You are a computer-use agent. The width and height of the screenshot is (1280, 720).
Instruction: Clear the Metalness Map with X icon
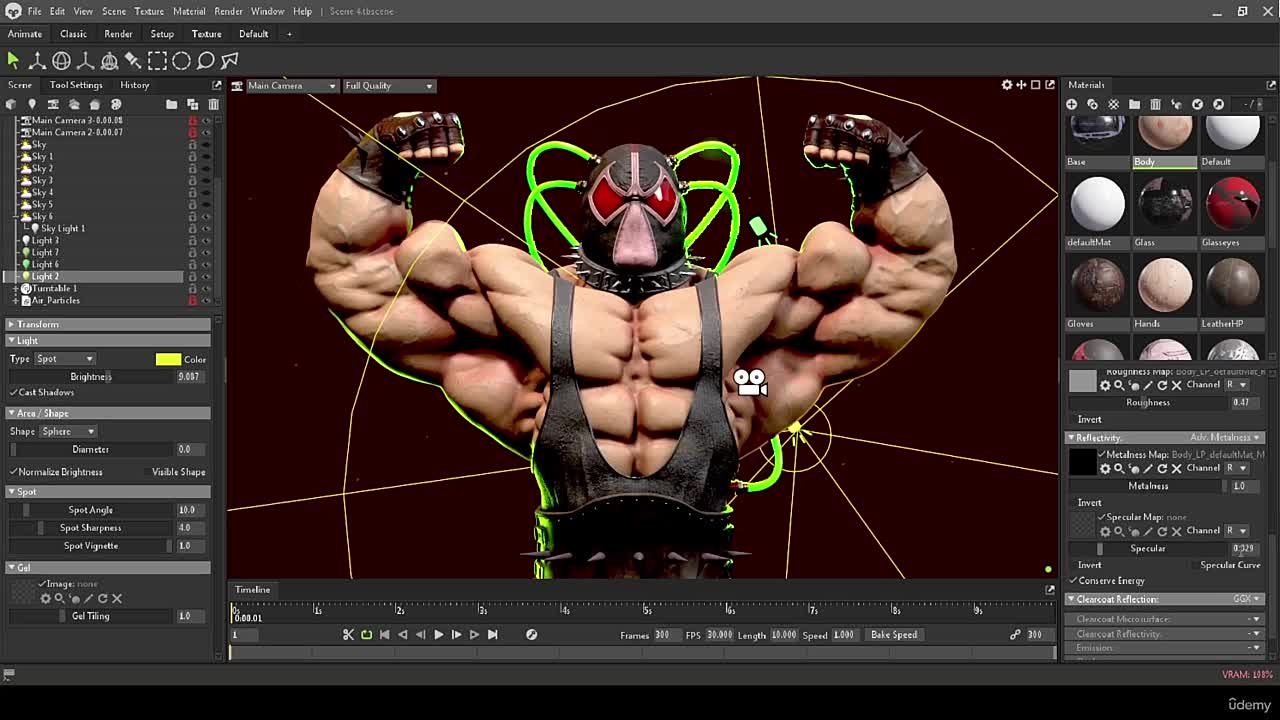click(x=1176, y=468)
